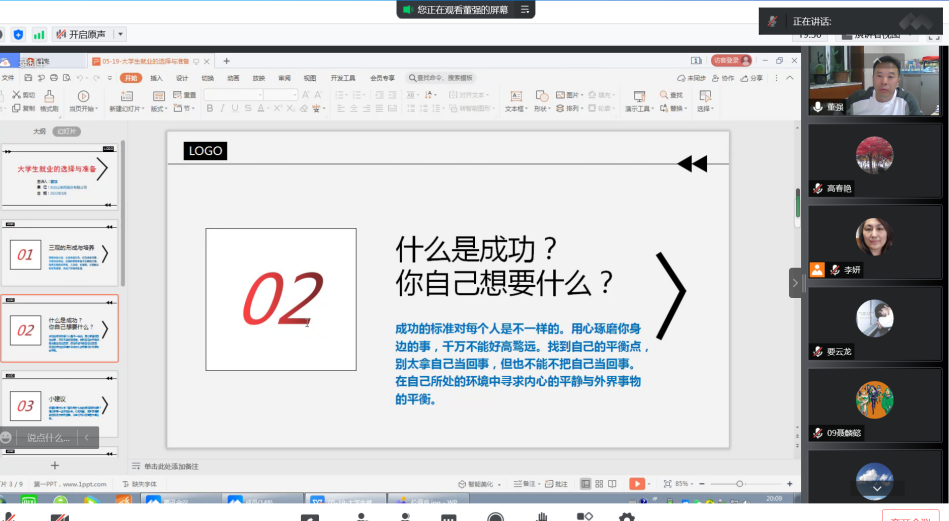This screenshot has width=949, height=521.
Task: Toggle the notes (备注) pane in status bar
Action: [527, 484]
